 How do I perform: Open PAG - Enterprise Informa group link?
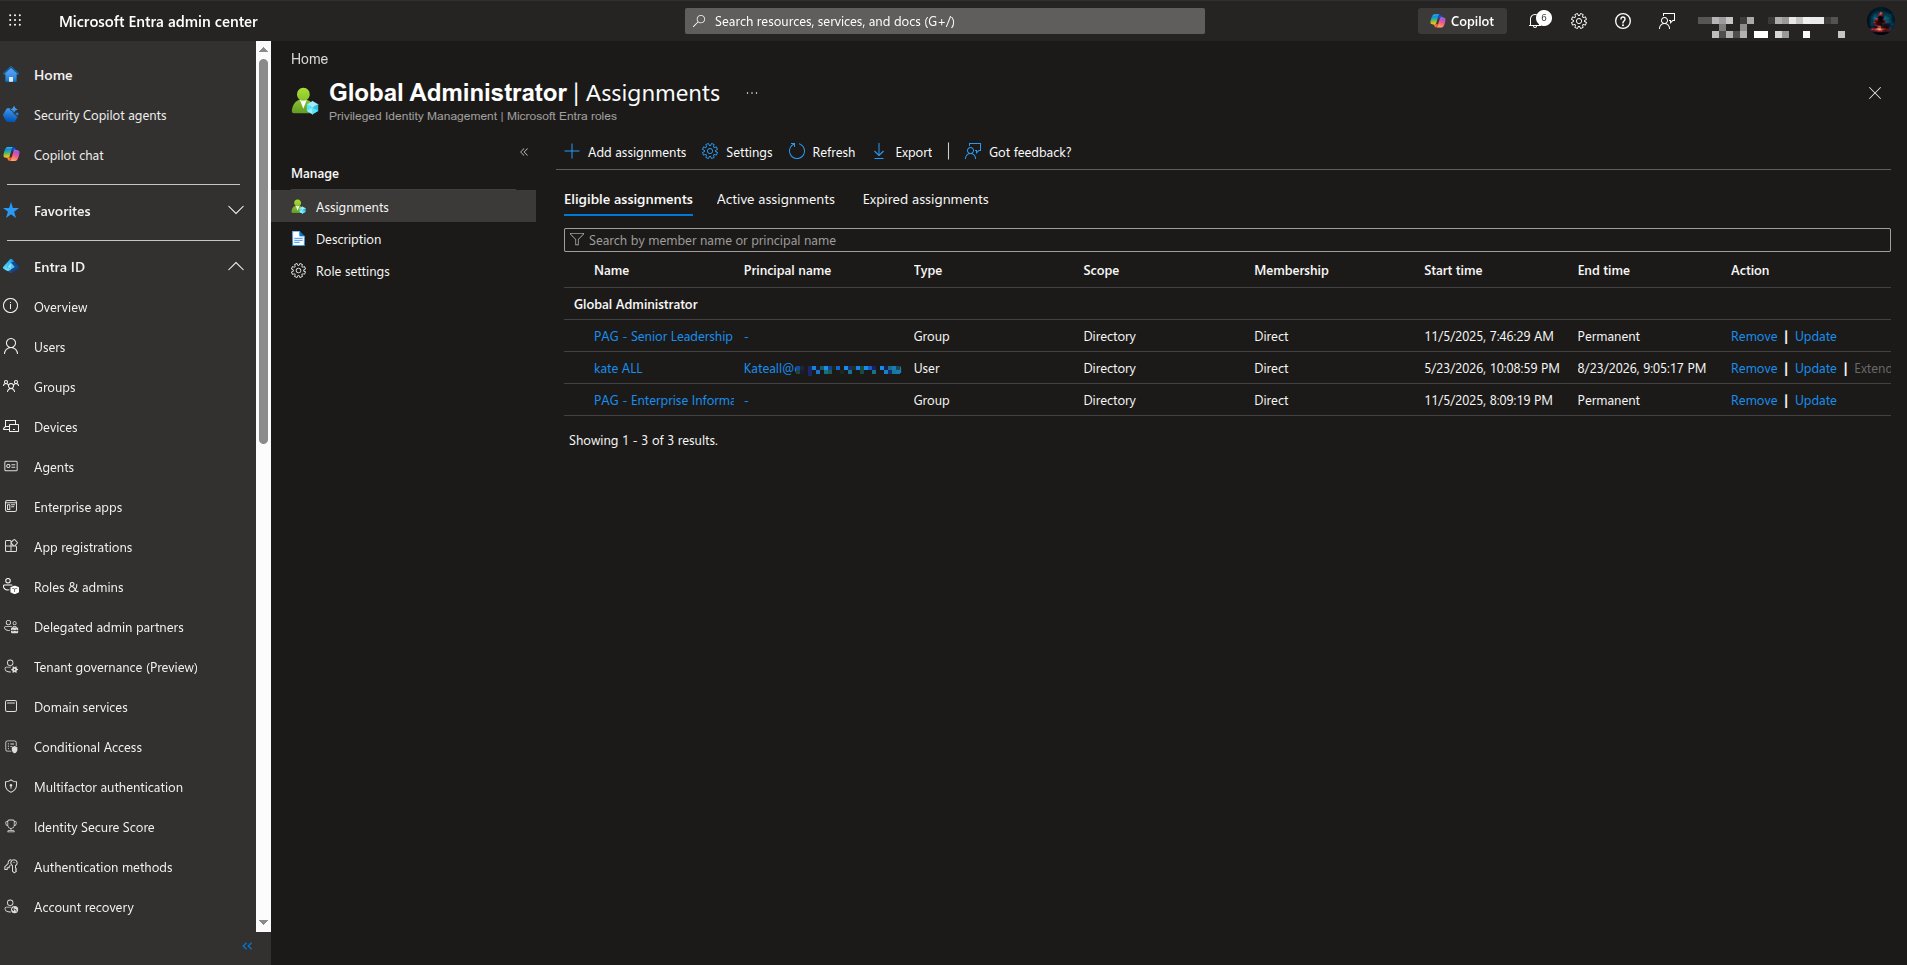664,401
